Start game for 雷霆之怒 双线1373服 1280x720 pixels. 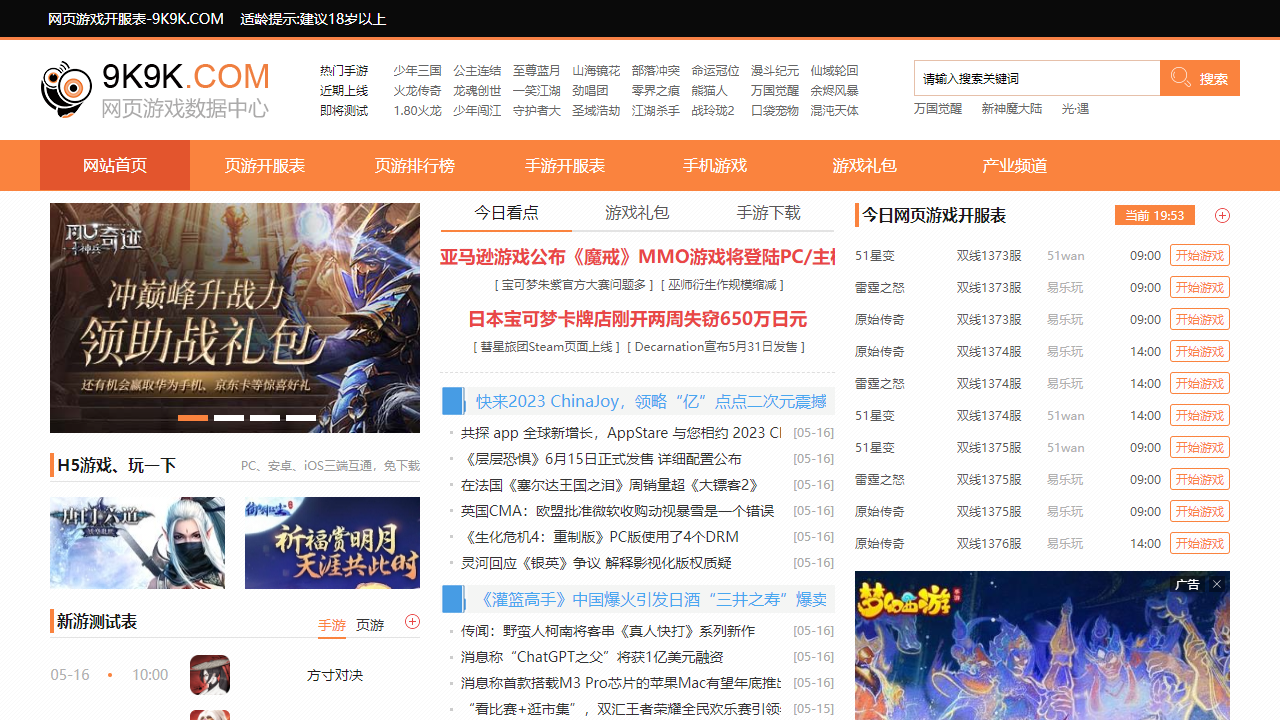click(1200, 287)
